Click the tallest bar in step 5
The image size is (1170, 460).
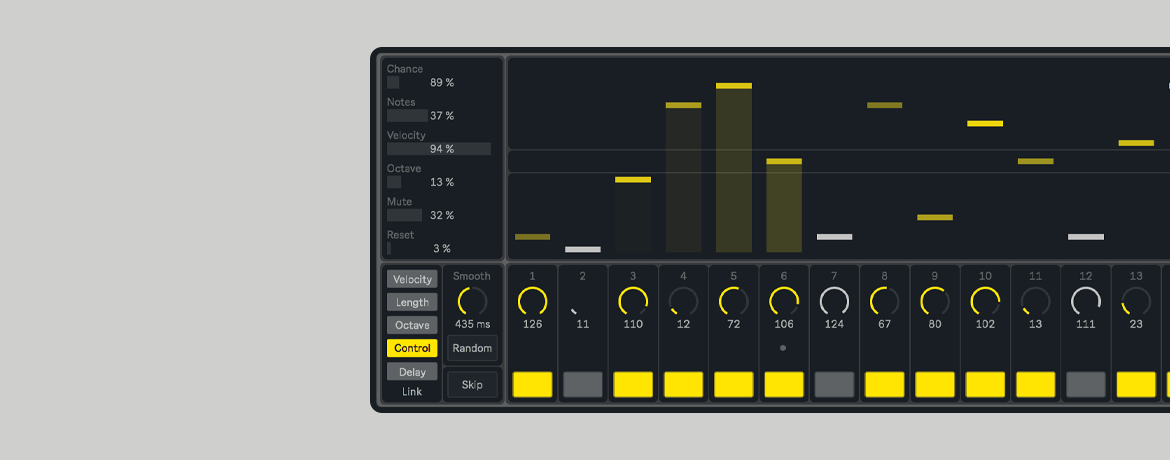(733, 170)
